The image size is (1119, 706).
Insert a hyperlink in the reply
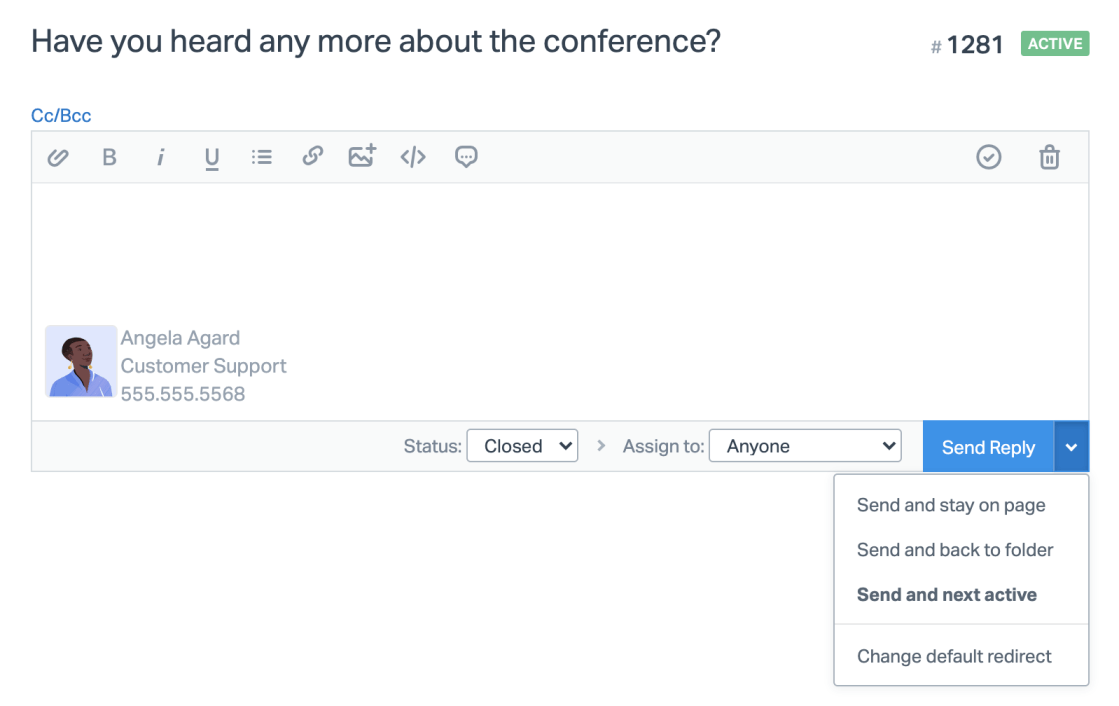(313, 156)
